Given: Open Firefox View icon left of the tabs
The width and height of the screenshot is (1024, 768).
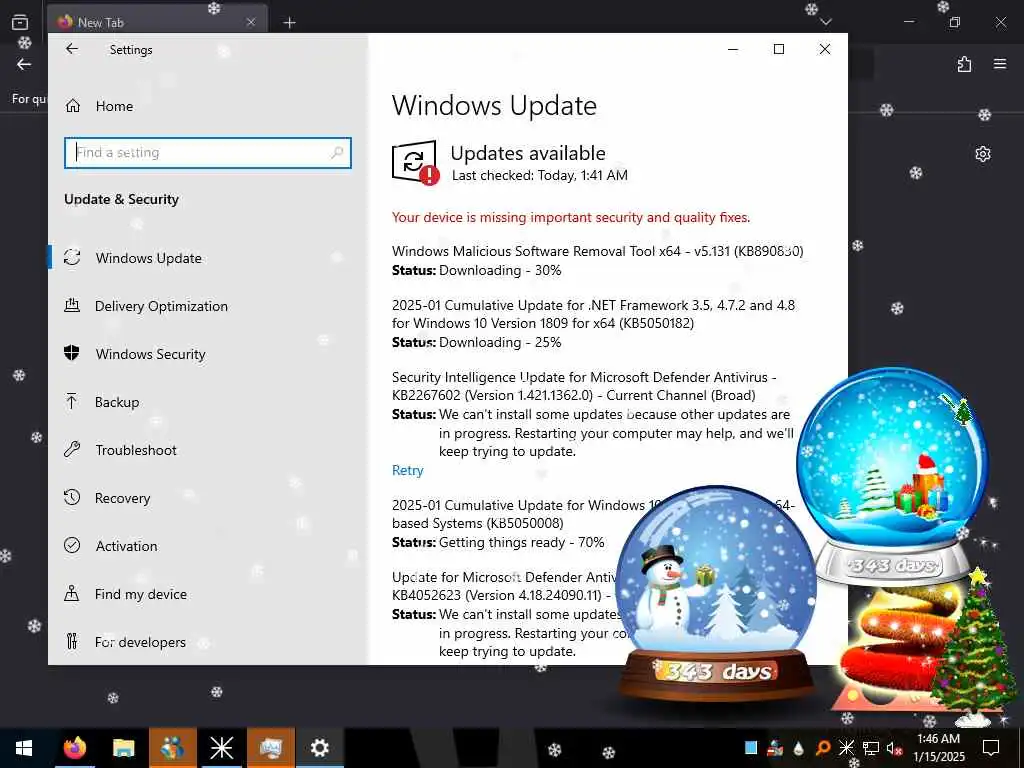Looking at the screenshot, I should pyautogui.click(x=20, y=22).
